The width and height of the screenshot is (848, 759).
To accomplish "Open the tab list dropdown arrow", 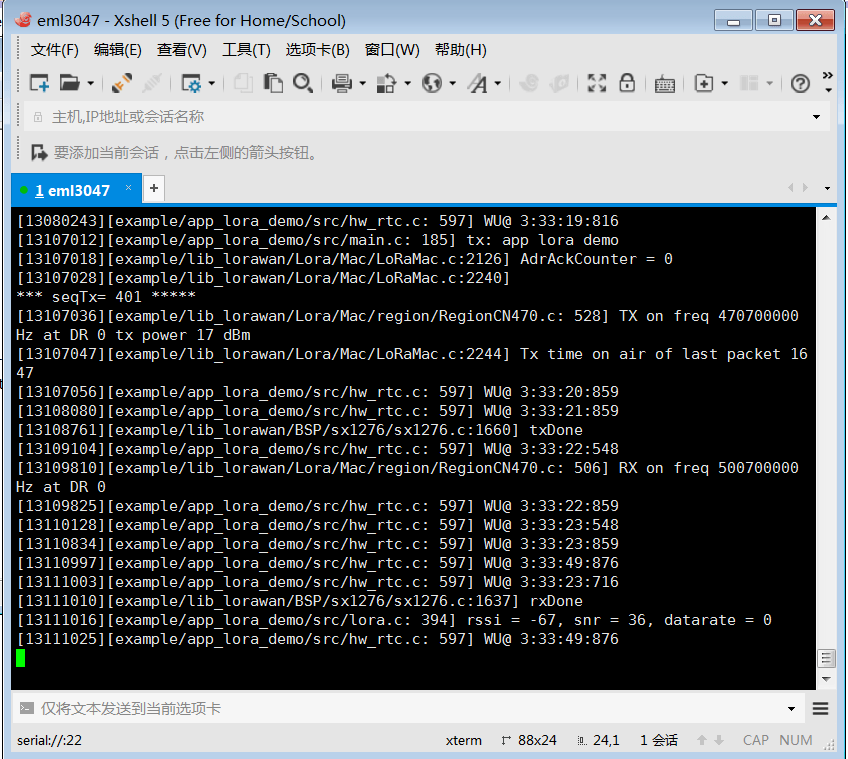I will (827, 188).
